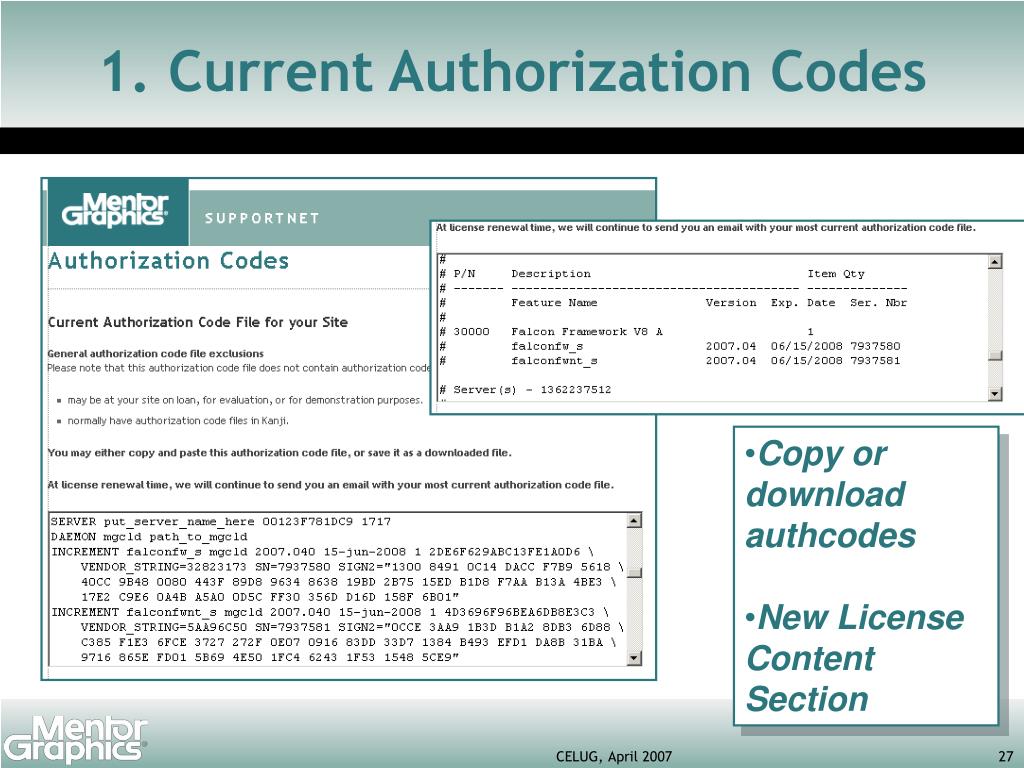Click the 'At license renewal time' sentence above the P/N box
1024x768 pixels.
tap(705, 227)
